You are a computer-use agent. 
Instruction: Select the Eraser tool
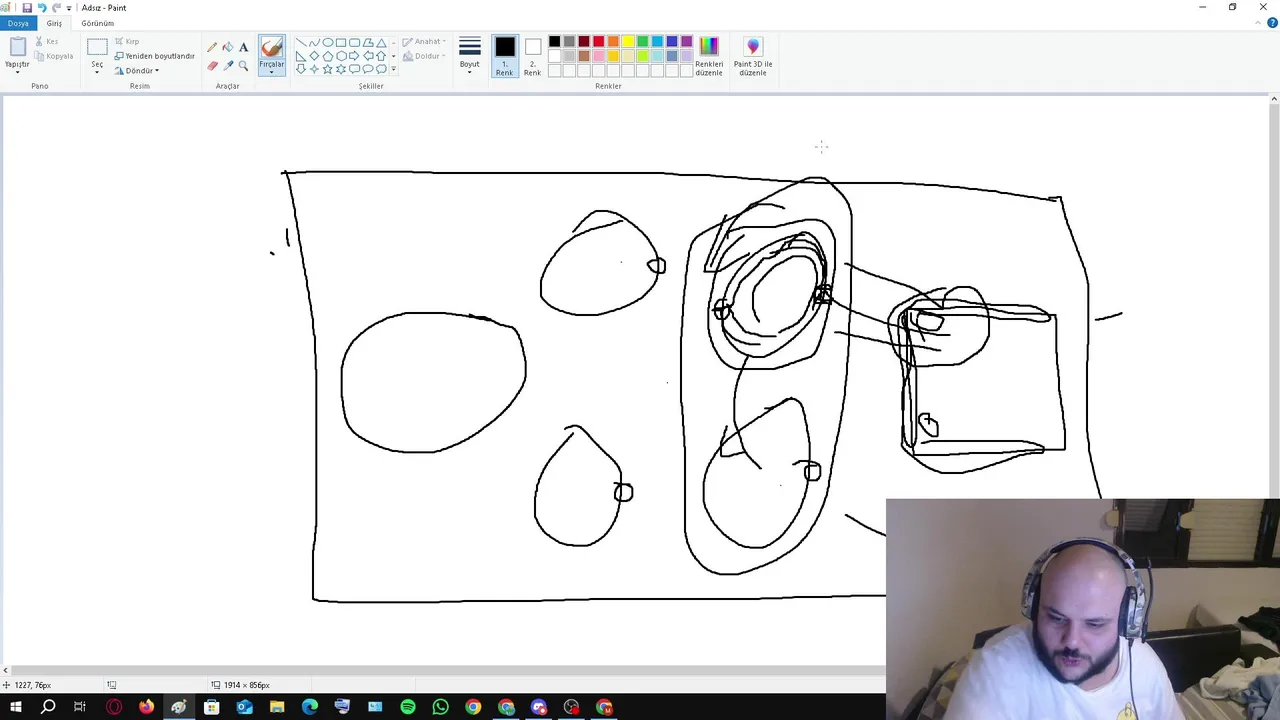212,65
